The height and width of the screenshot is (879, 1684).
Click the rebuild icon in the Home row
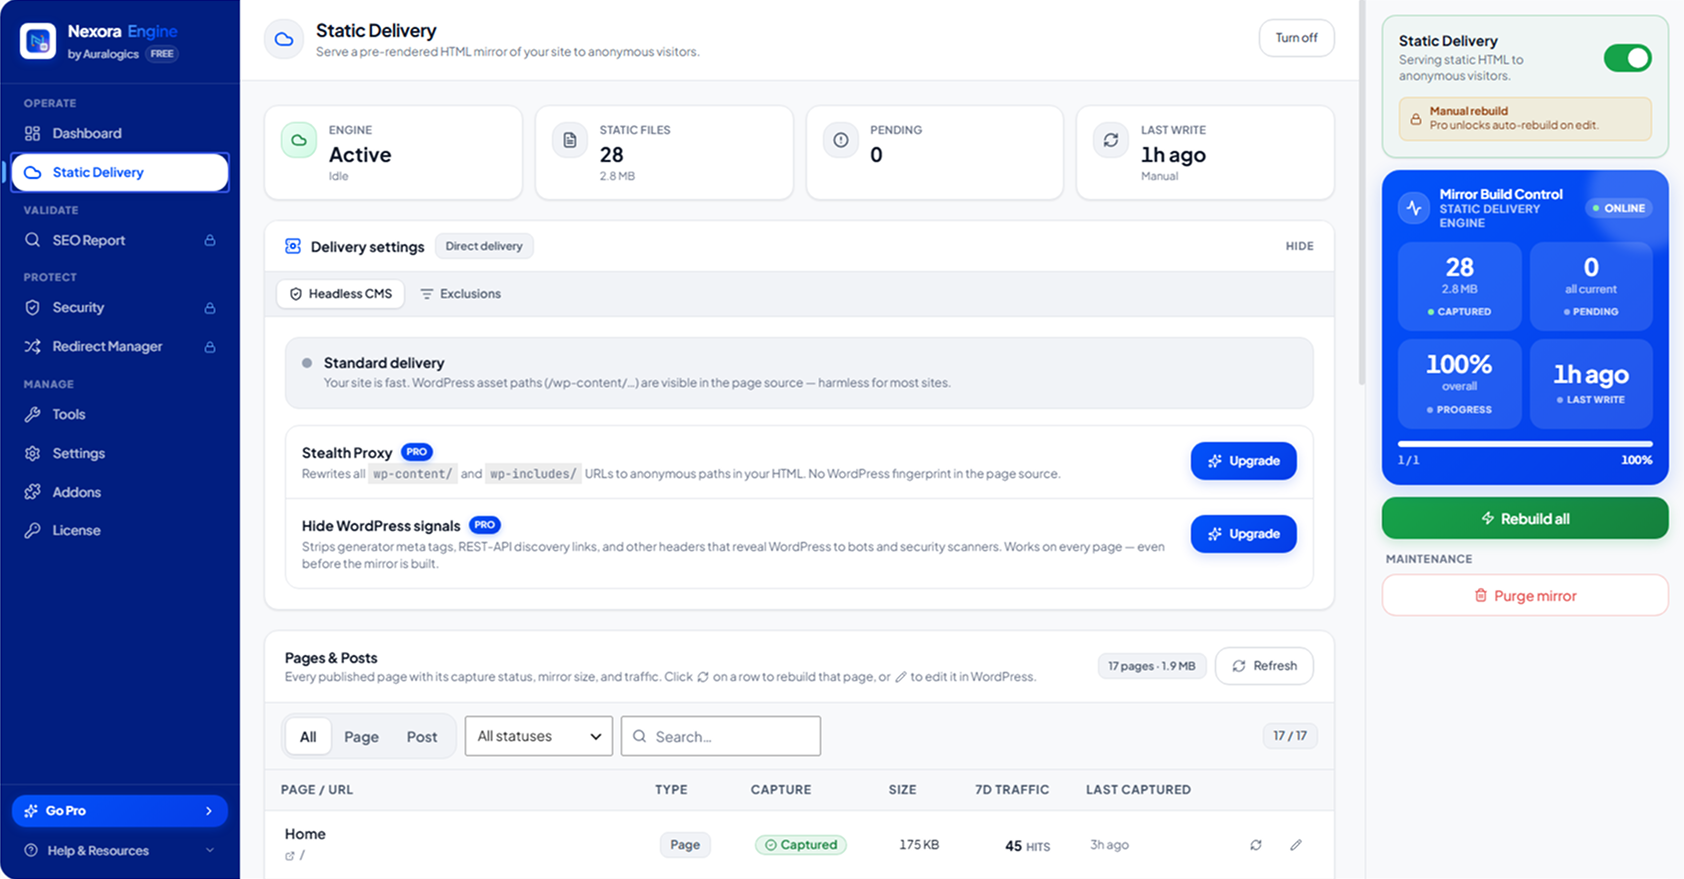click(x=1256, y=845)
